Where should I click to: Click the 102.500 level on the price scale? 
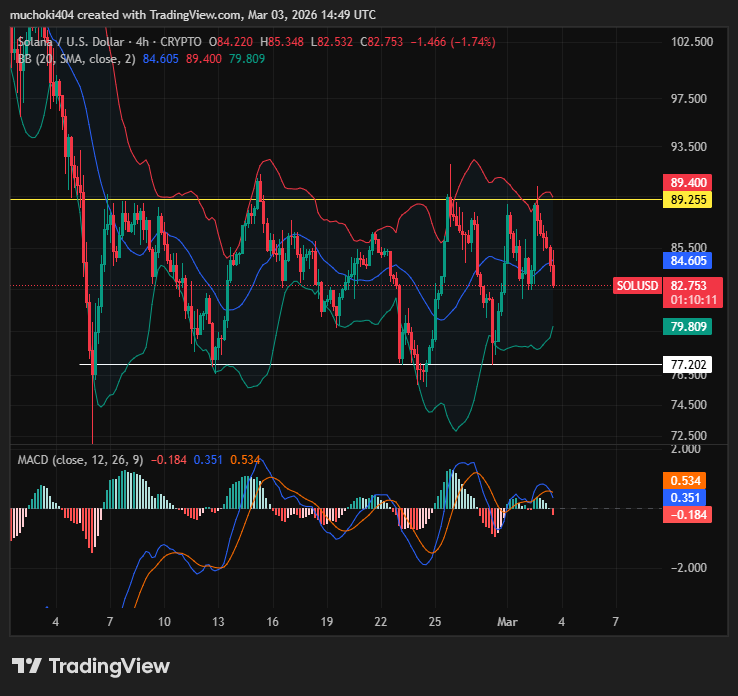pos(691,41)
